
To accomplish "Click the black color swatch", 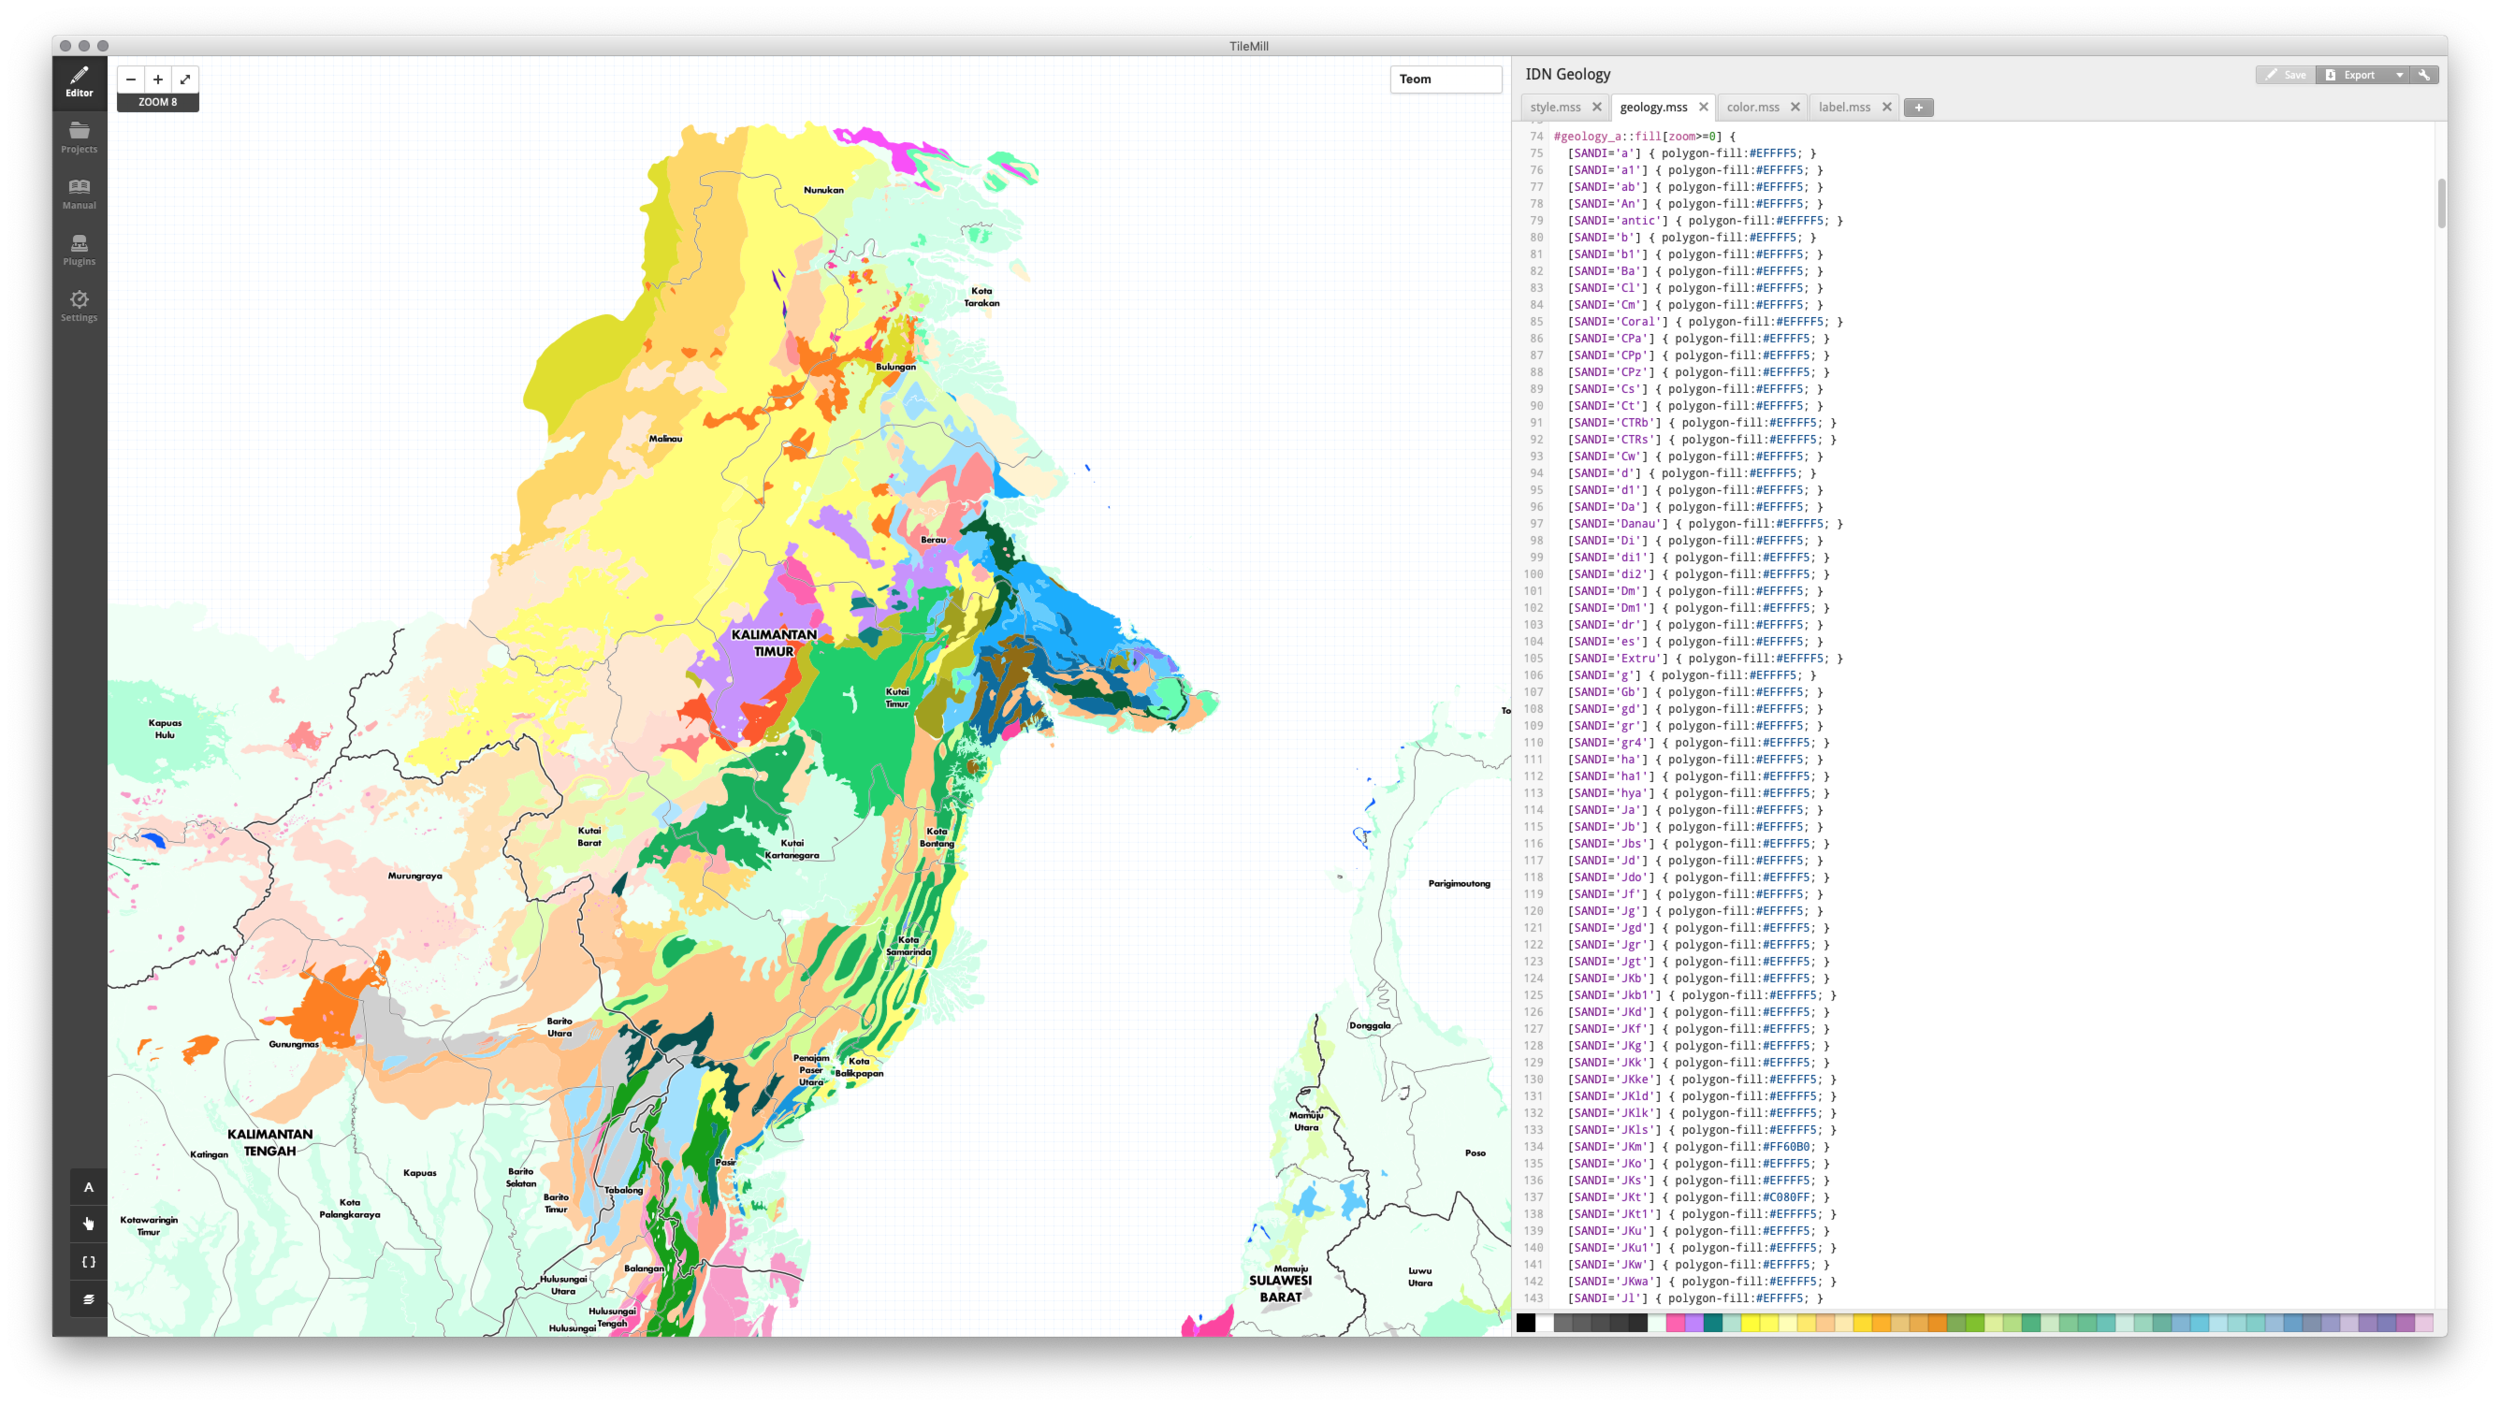I will tap(1525, 1323).
